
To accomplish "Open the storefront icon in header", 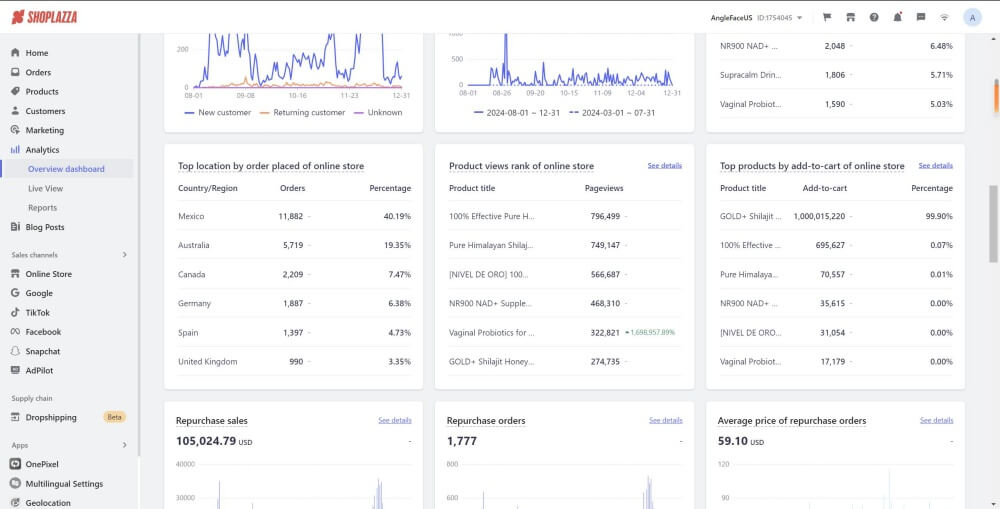I will (x=851, y=17).
